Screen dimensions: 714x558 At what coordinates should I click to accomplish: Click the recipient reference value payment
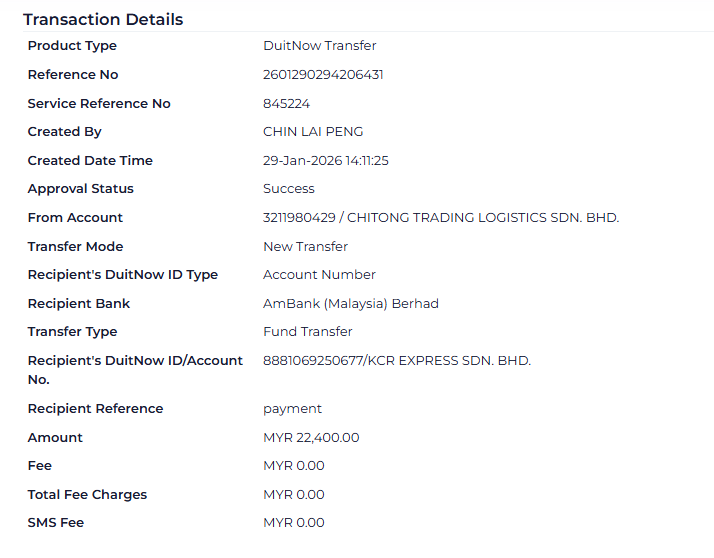point(292,409)
